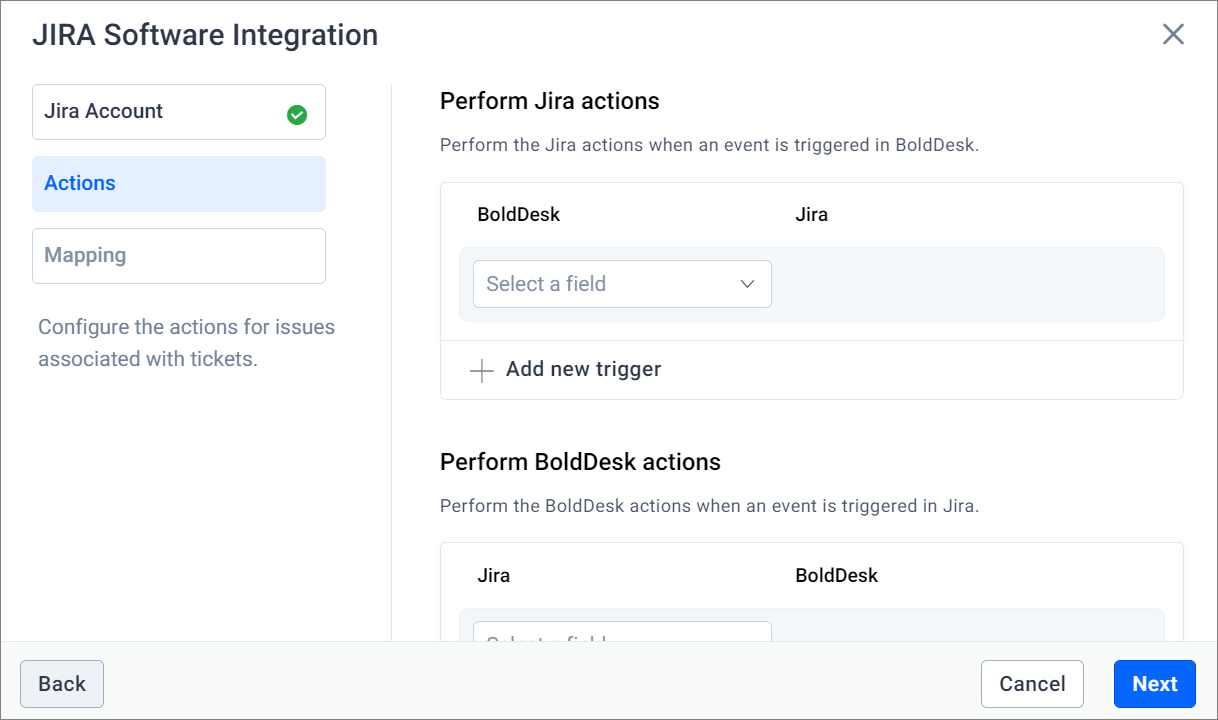Viewport: 1218px width, 720px height.
Task: Click the text 'Perform the BoldDesk actions when an event is triggered in Jira.'
Action: click(x=709, y=506)
